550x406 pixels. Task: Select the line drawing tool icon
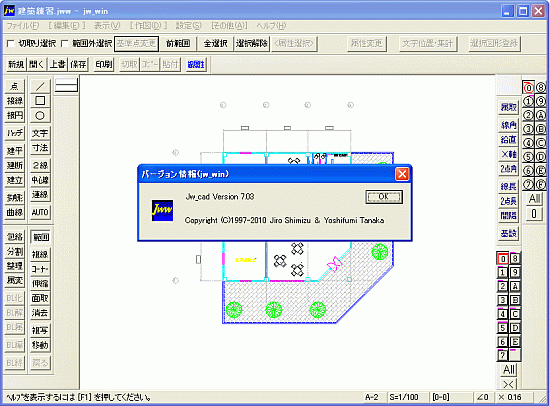pyautogui.click(x=40, y=86)
